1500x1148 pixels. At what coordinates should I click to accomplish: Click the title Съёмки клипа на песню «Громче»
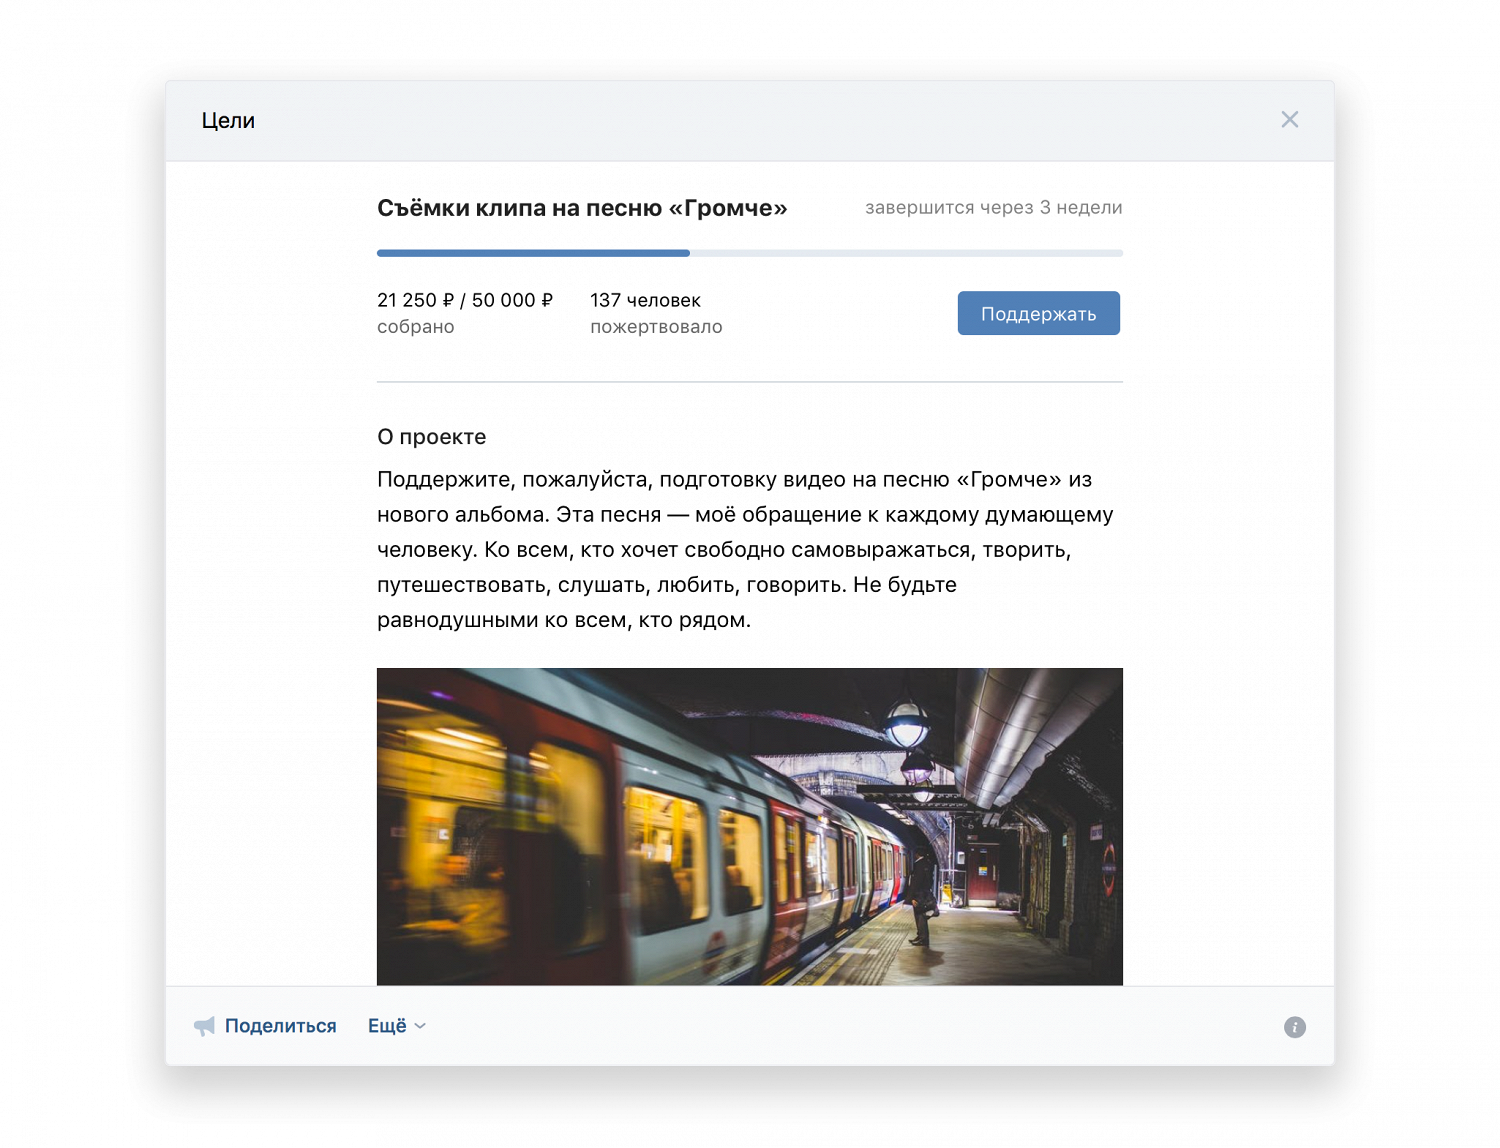pyautogui.click(x=582, y=208)
